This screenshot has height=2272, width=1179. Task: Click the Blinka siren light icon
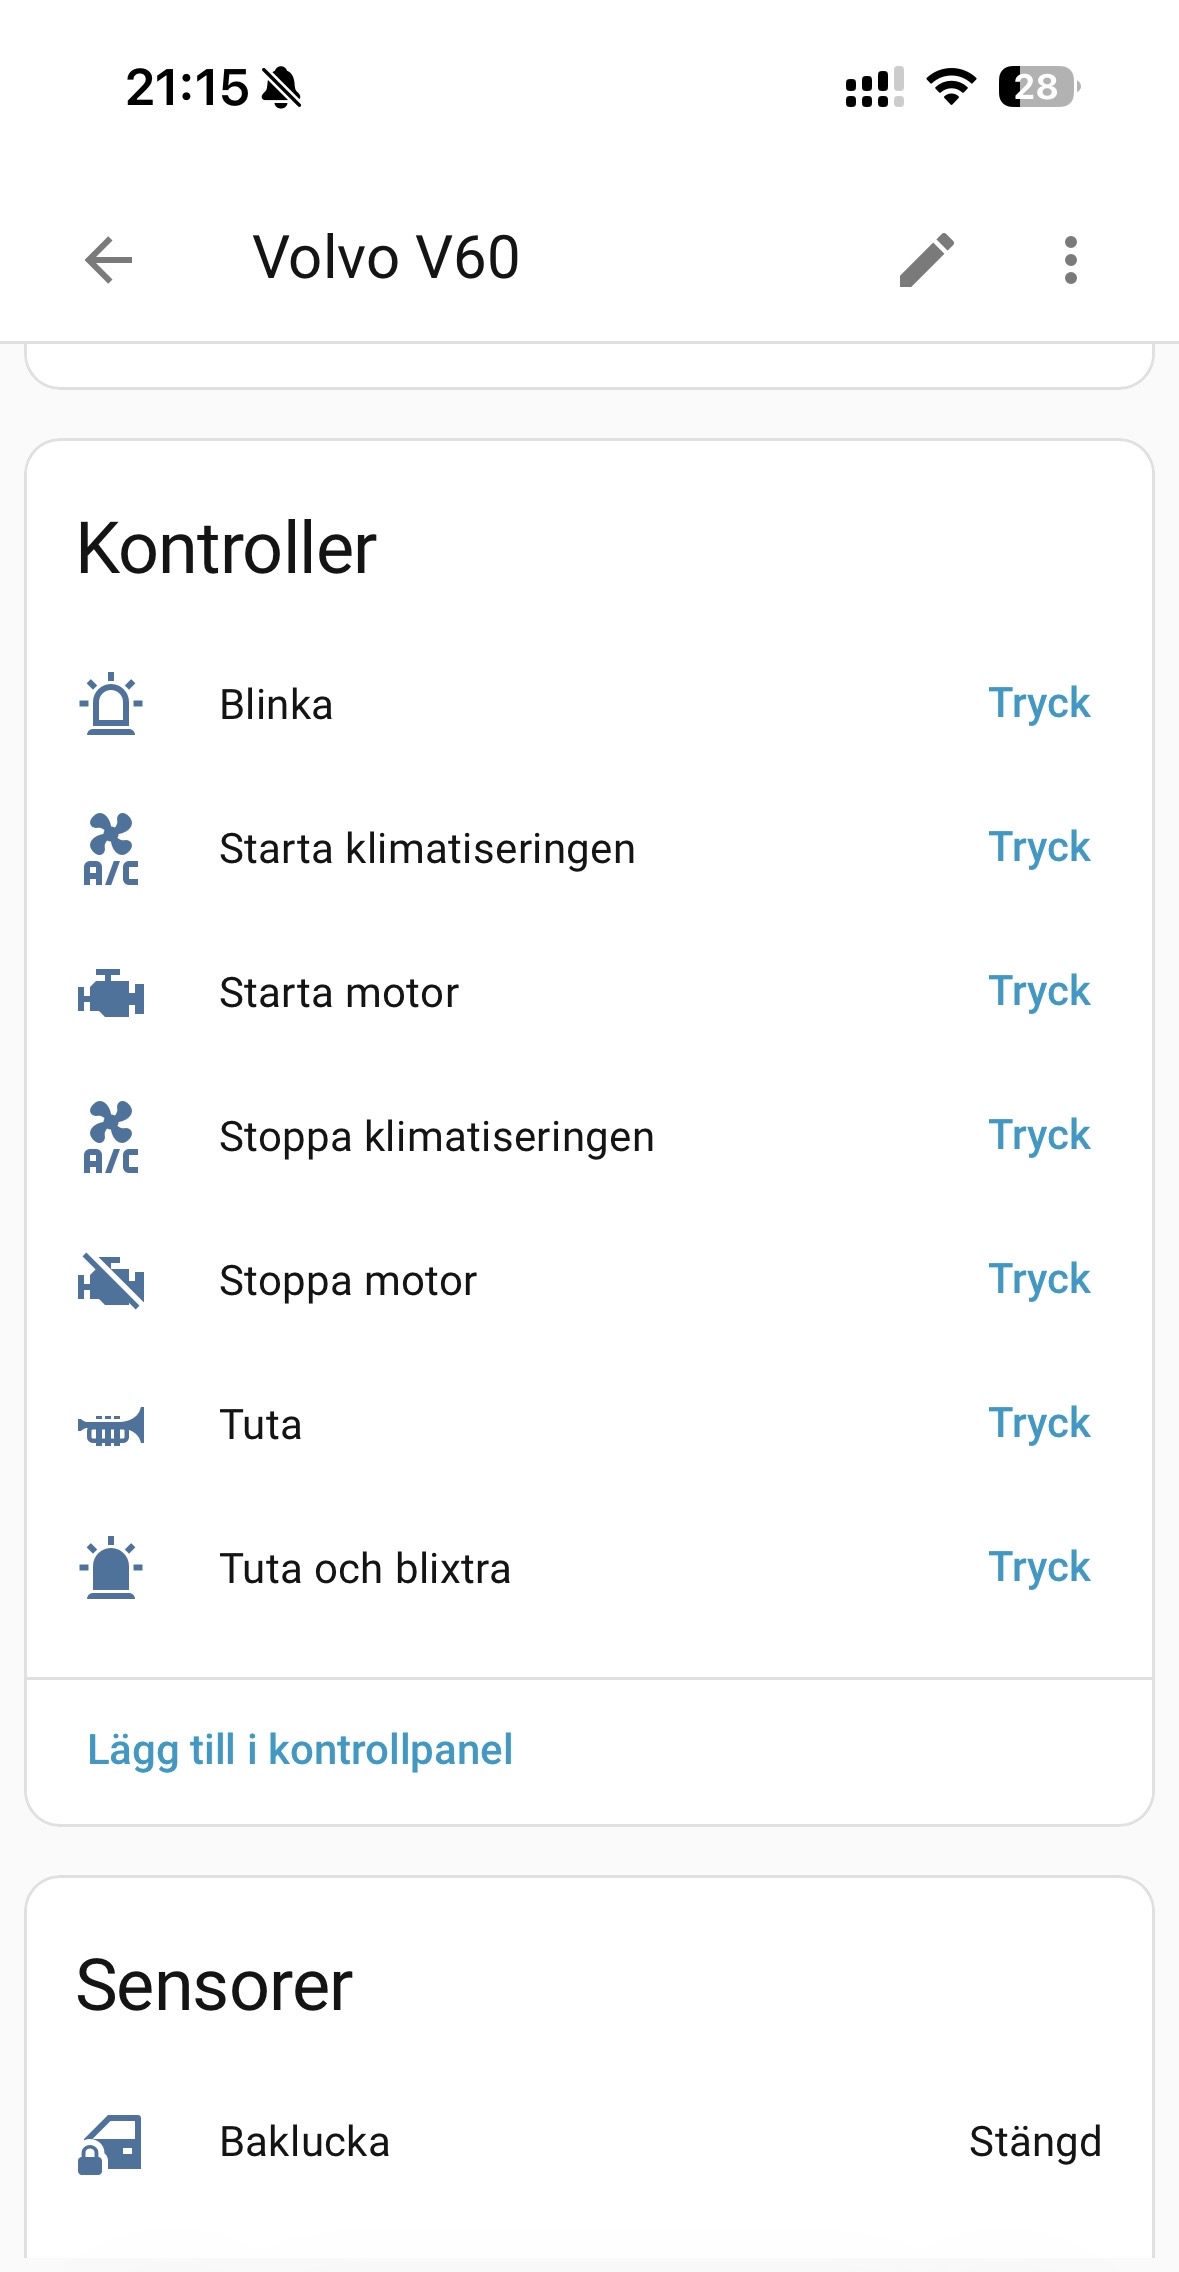pos(111,704)
